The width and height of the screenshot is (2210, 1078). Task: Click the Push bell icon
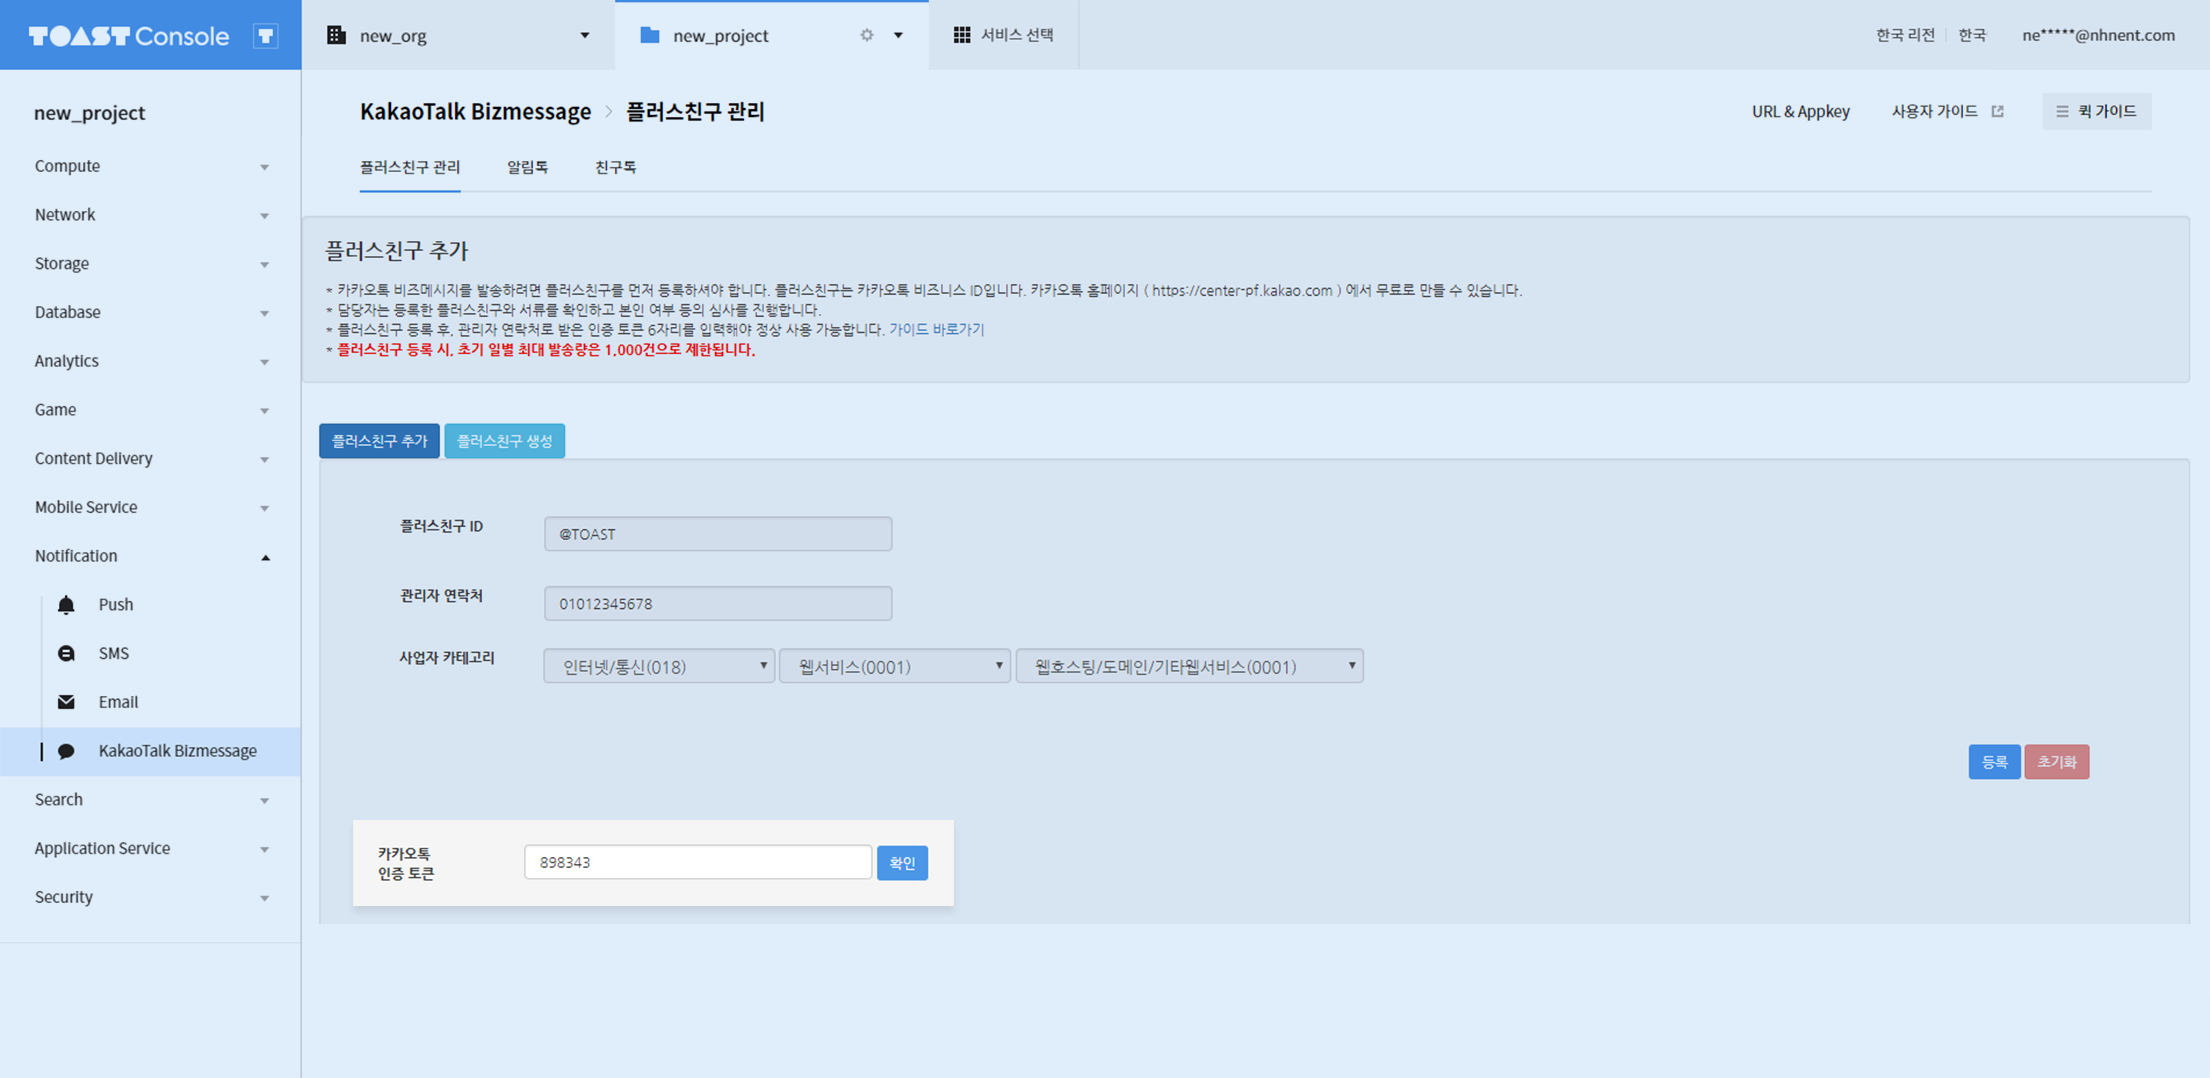(66, 604)
